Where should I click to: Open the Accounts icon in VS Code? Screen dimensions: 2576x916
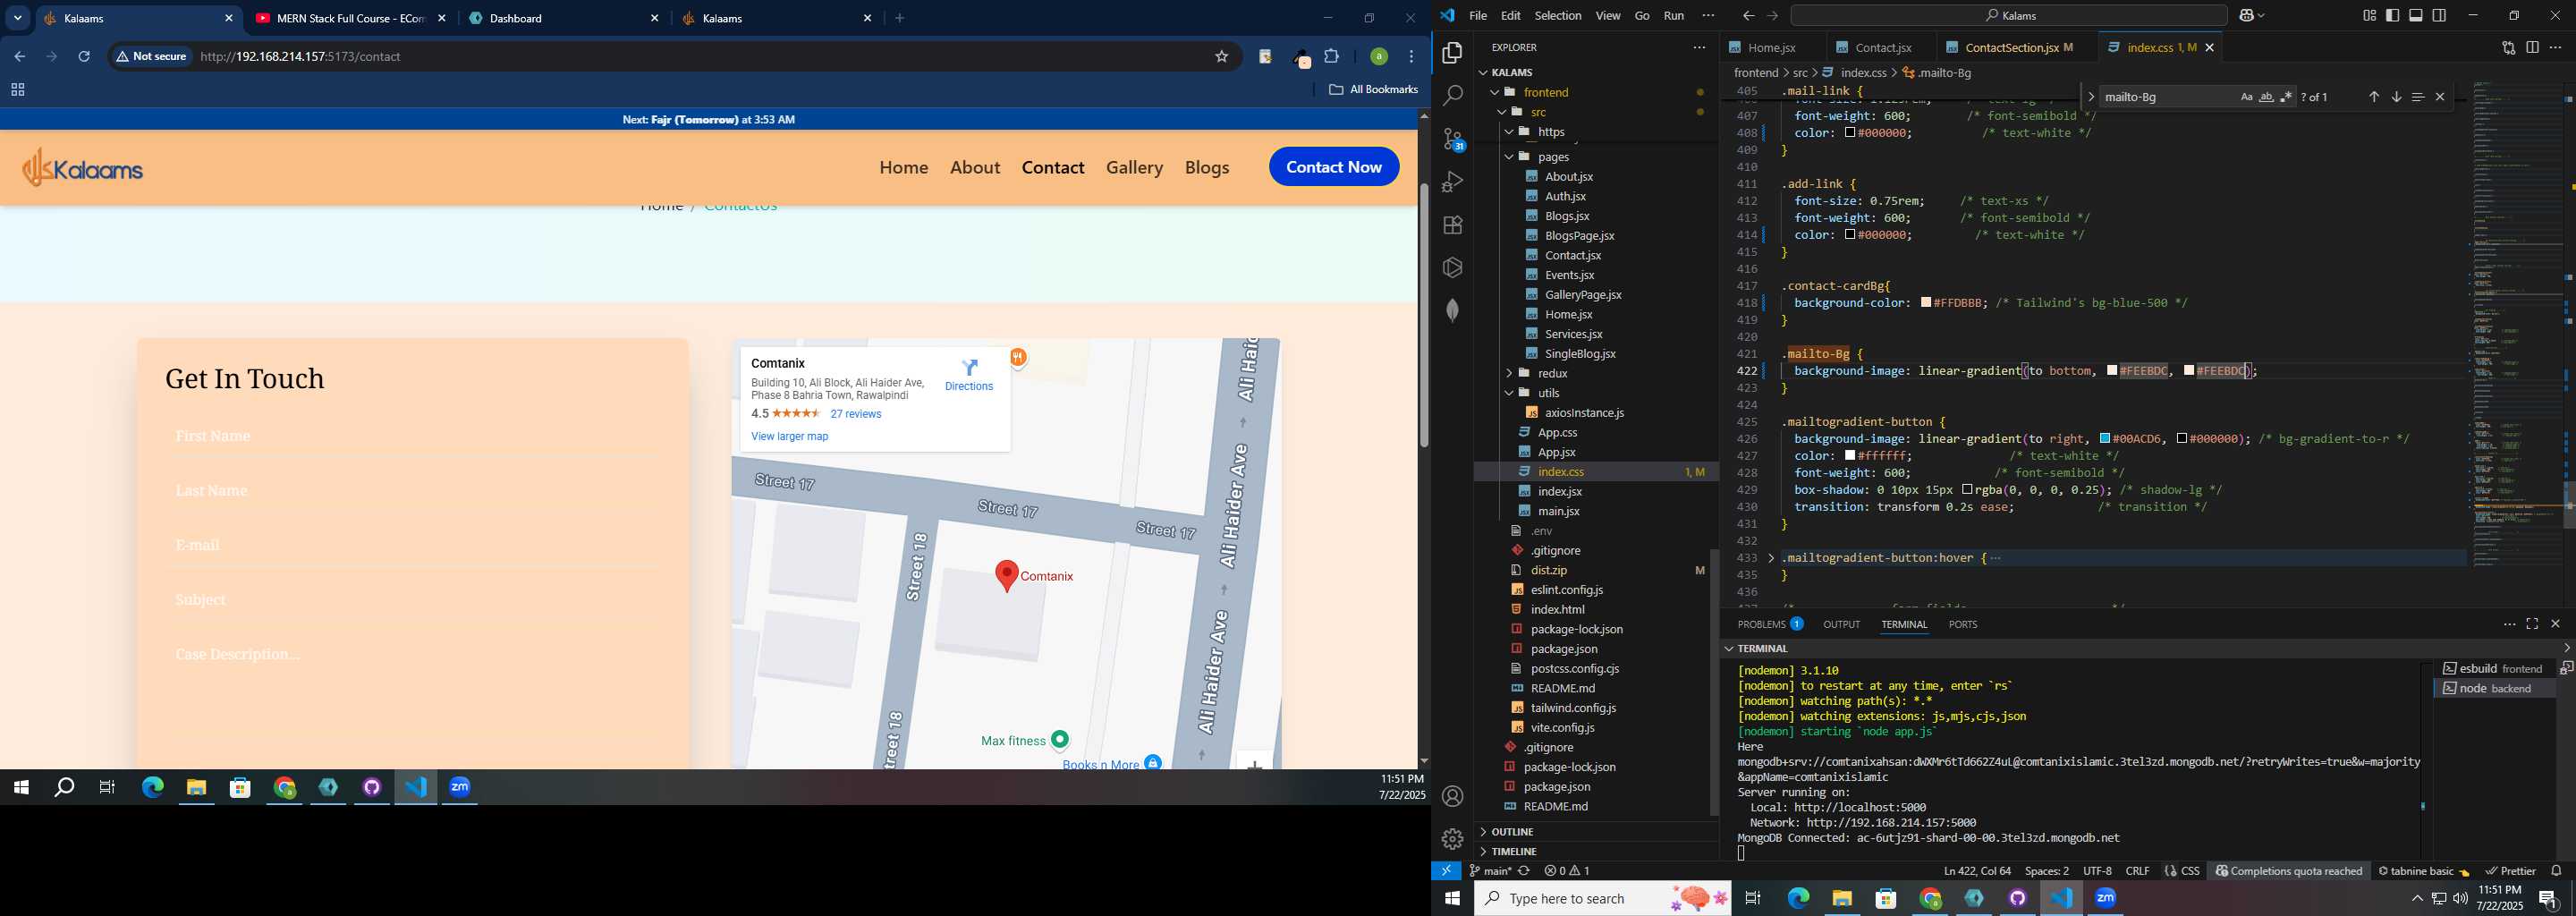(x=1452, y=796)
